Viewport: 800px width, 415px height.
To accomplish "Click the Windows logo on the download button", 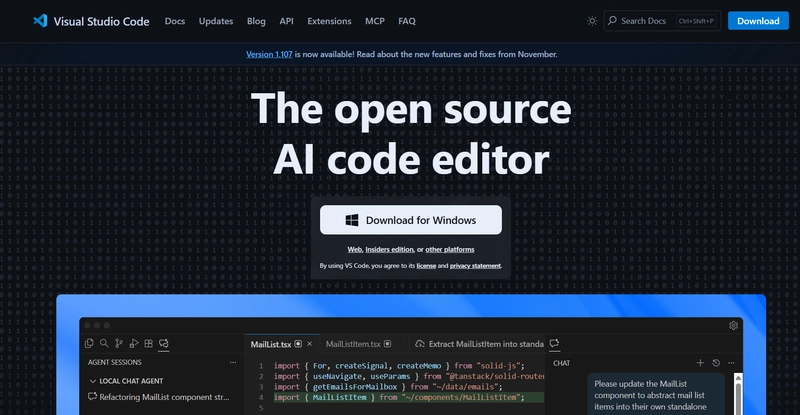I will (x=352, y=220).
